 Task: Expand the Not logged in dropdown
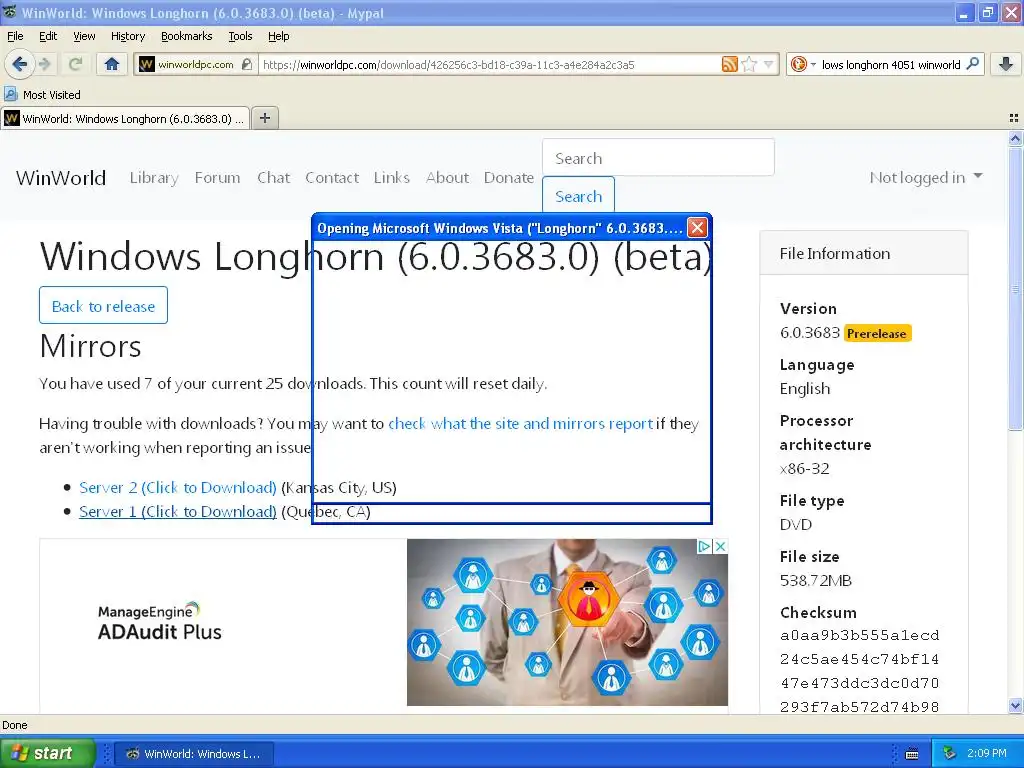(x=925, y=178)
